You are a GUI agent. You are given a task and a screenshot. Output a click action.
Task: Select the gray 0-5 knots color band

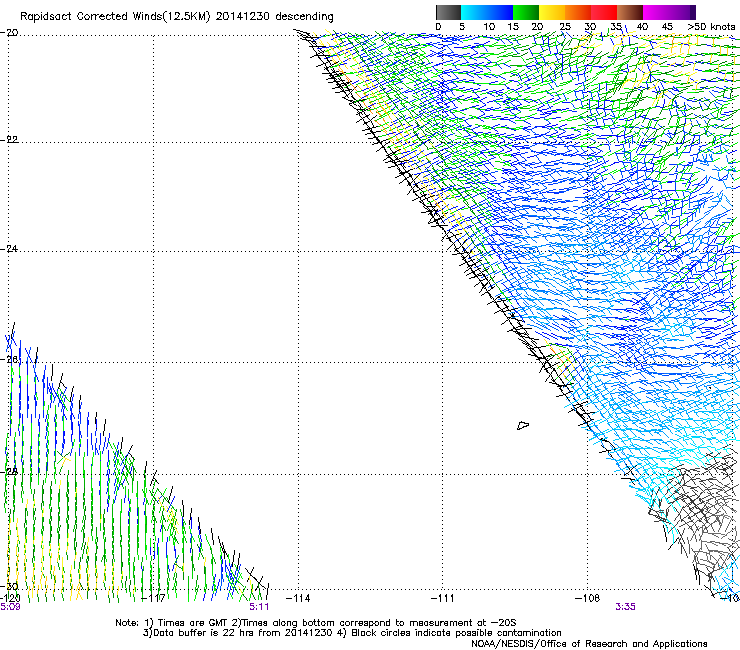(448, 12)
